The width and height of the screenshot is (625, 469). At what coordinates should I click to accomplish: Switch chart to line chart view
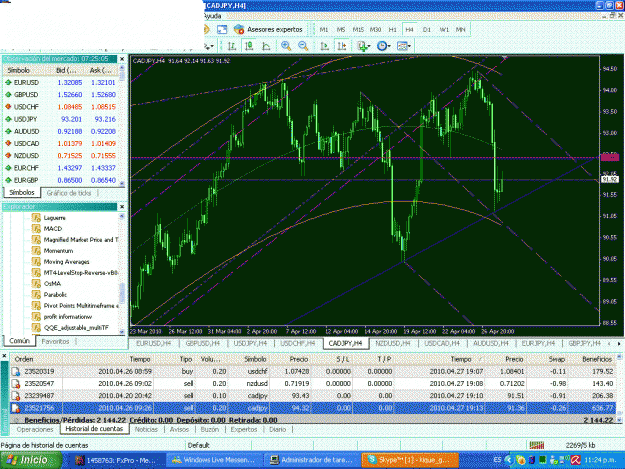266,46
